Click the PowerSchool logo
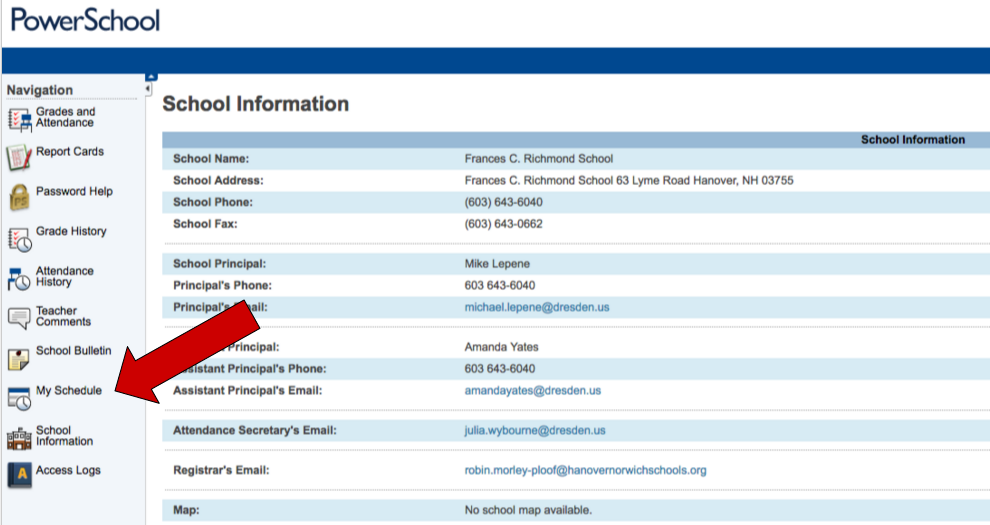990x525 pixels. [x=85, y=20]
